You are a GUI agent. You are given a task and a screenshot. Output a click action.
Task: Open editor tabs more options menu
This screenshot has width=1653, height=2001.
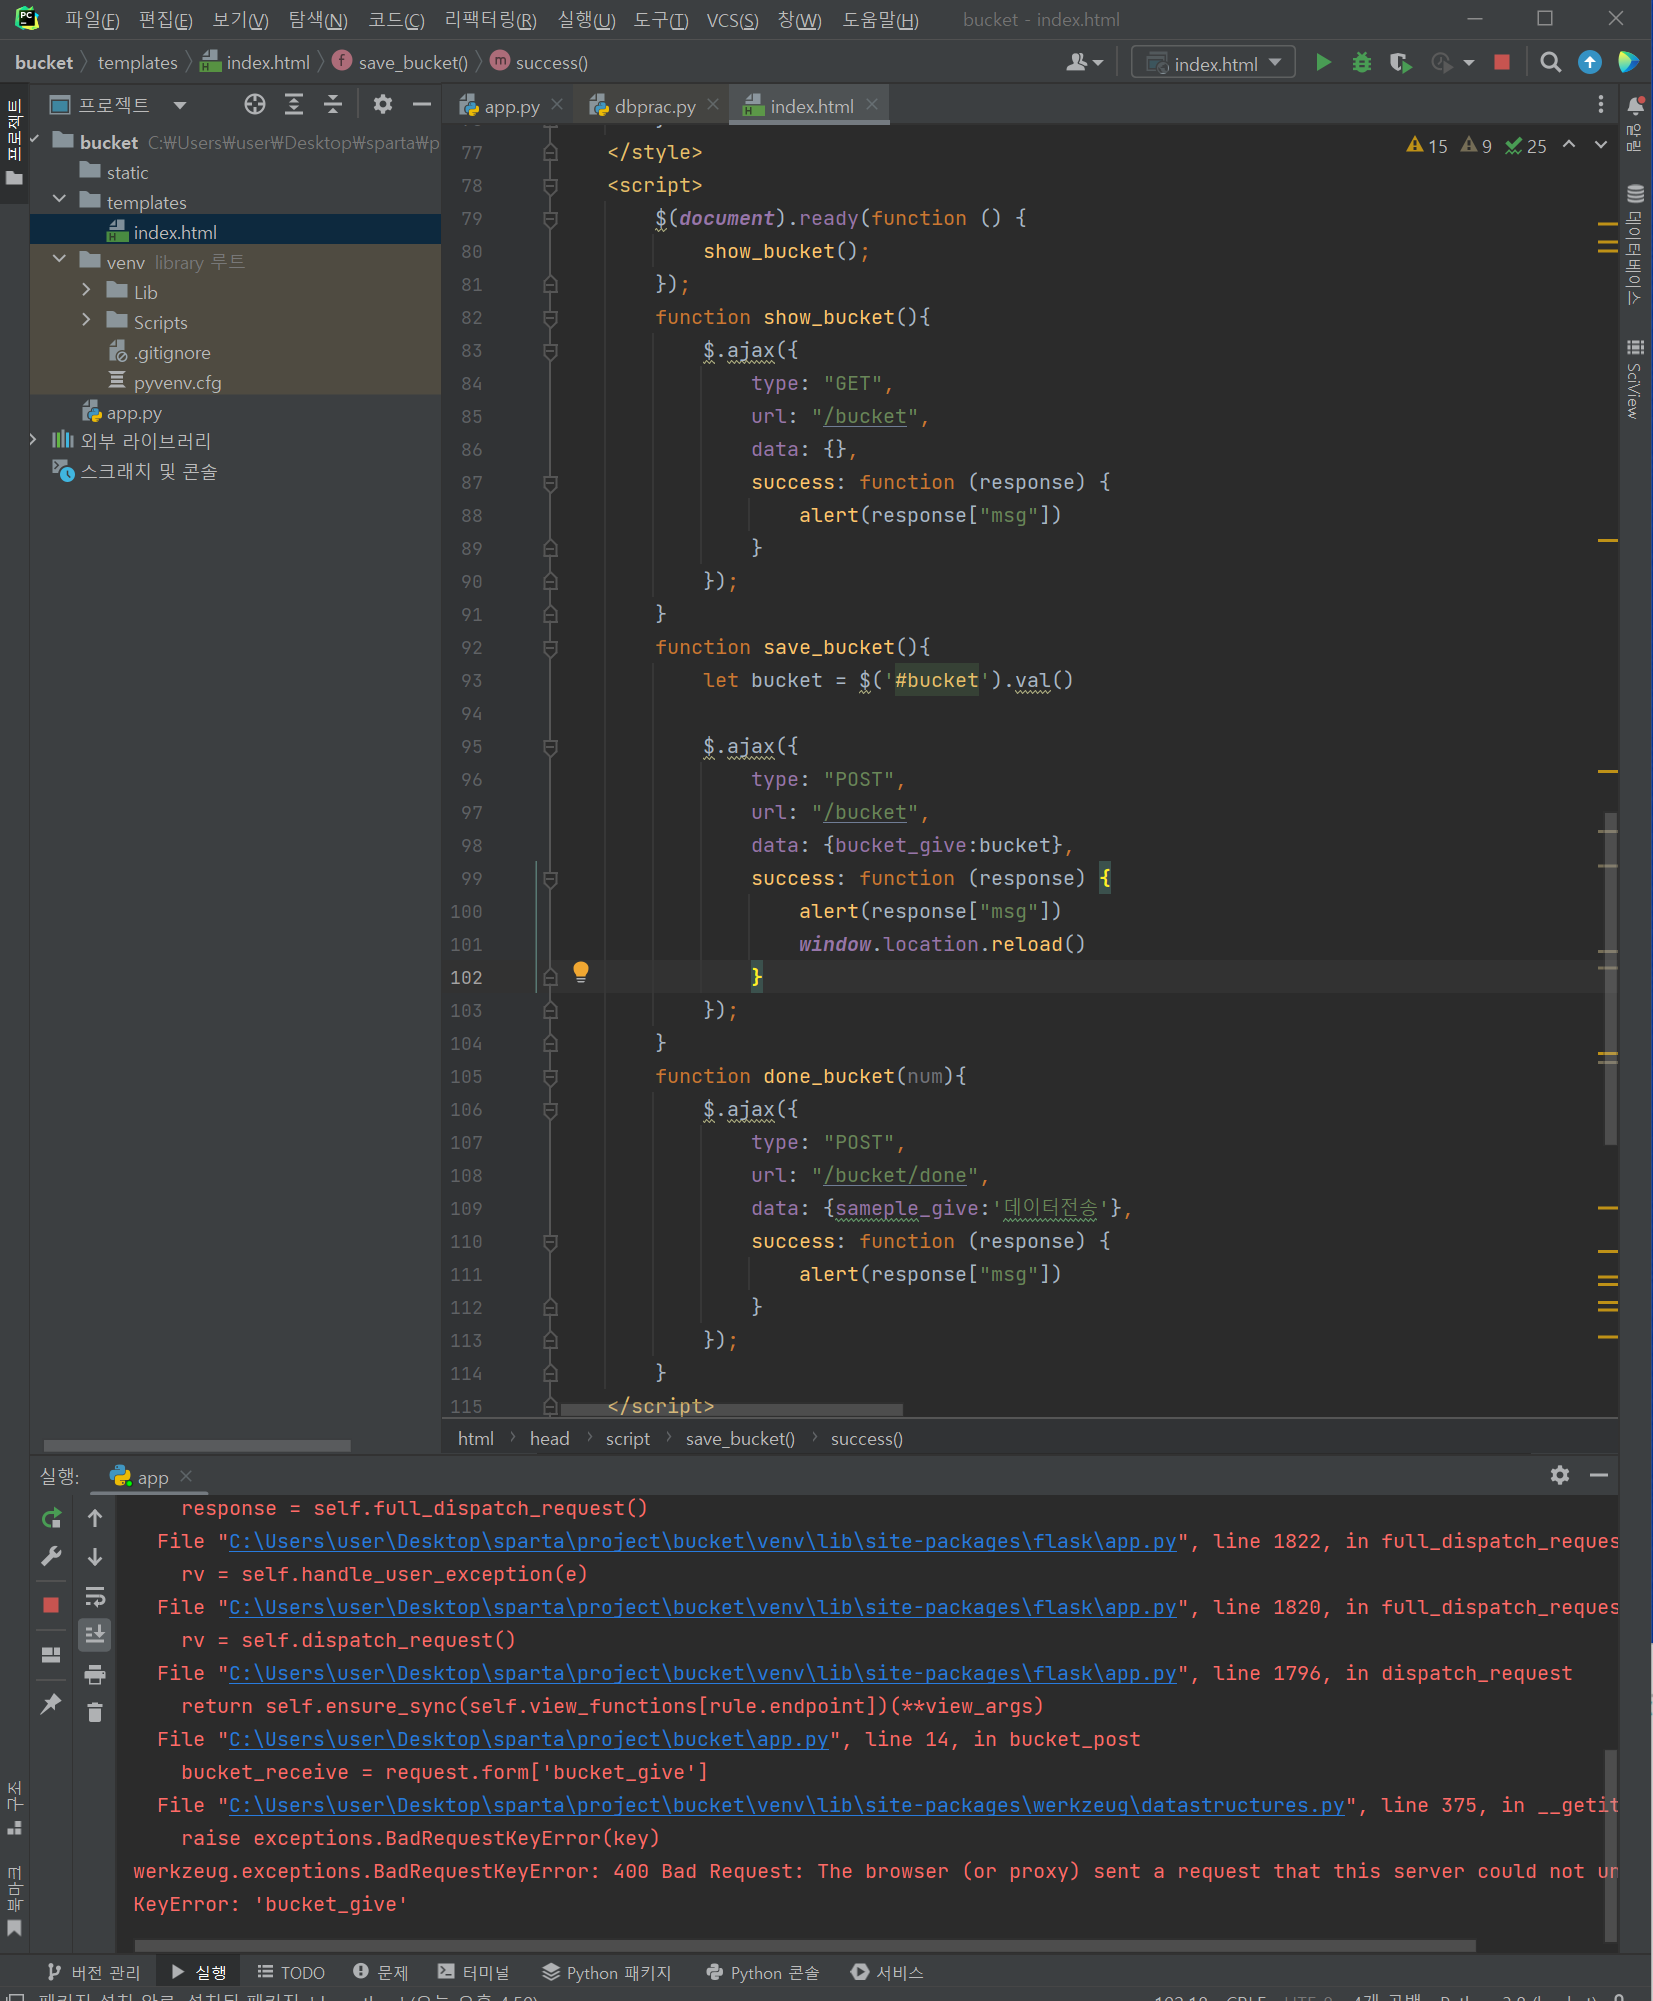(x=1601, y=105)
